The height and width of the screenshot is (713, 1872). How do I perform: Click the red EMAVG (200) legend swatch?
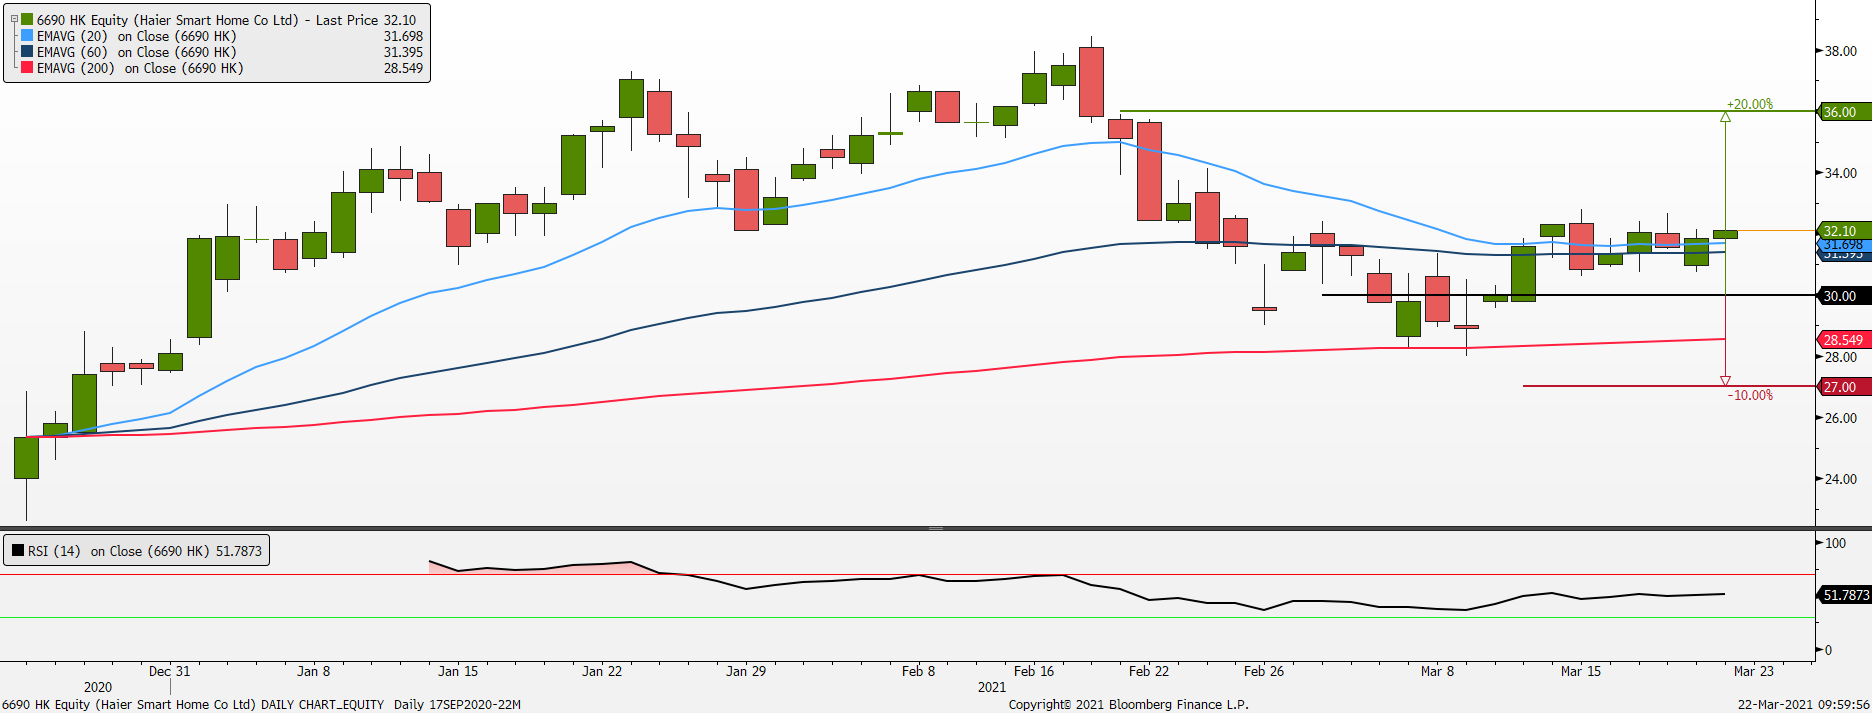[27, 68]
